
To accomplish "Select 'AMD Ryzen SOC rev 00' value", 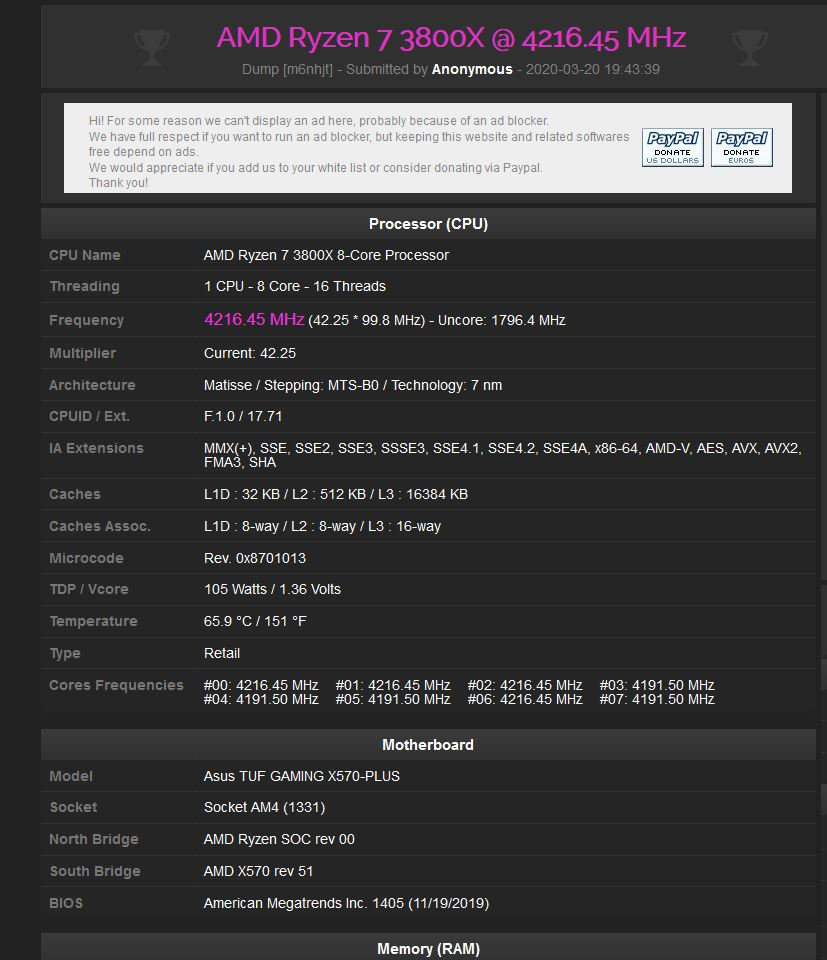I will (279, 839).
